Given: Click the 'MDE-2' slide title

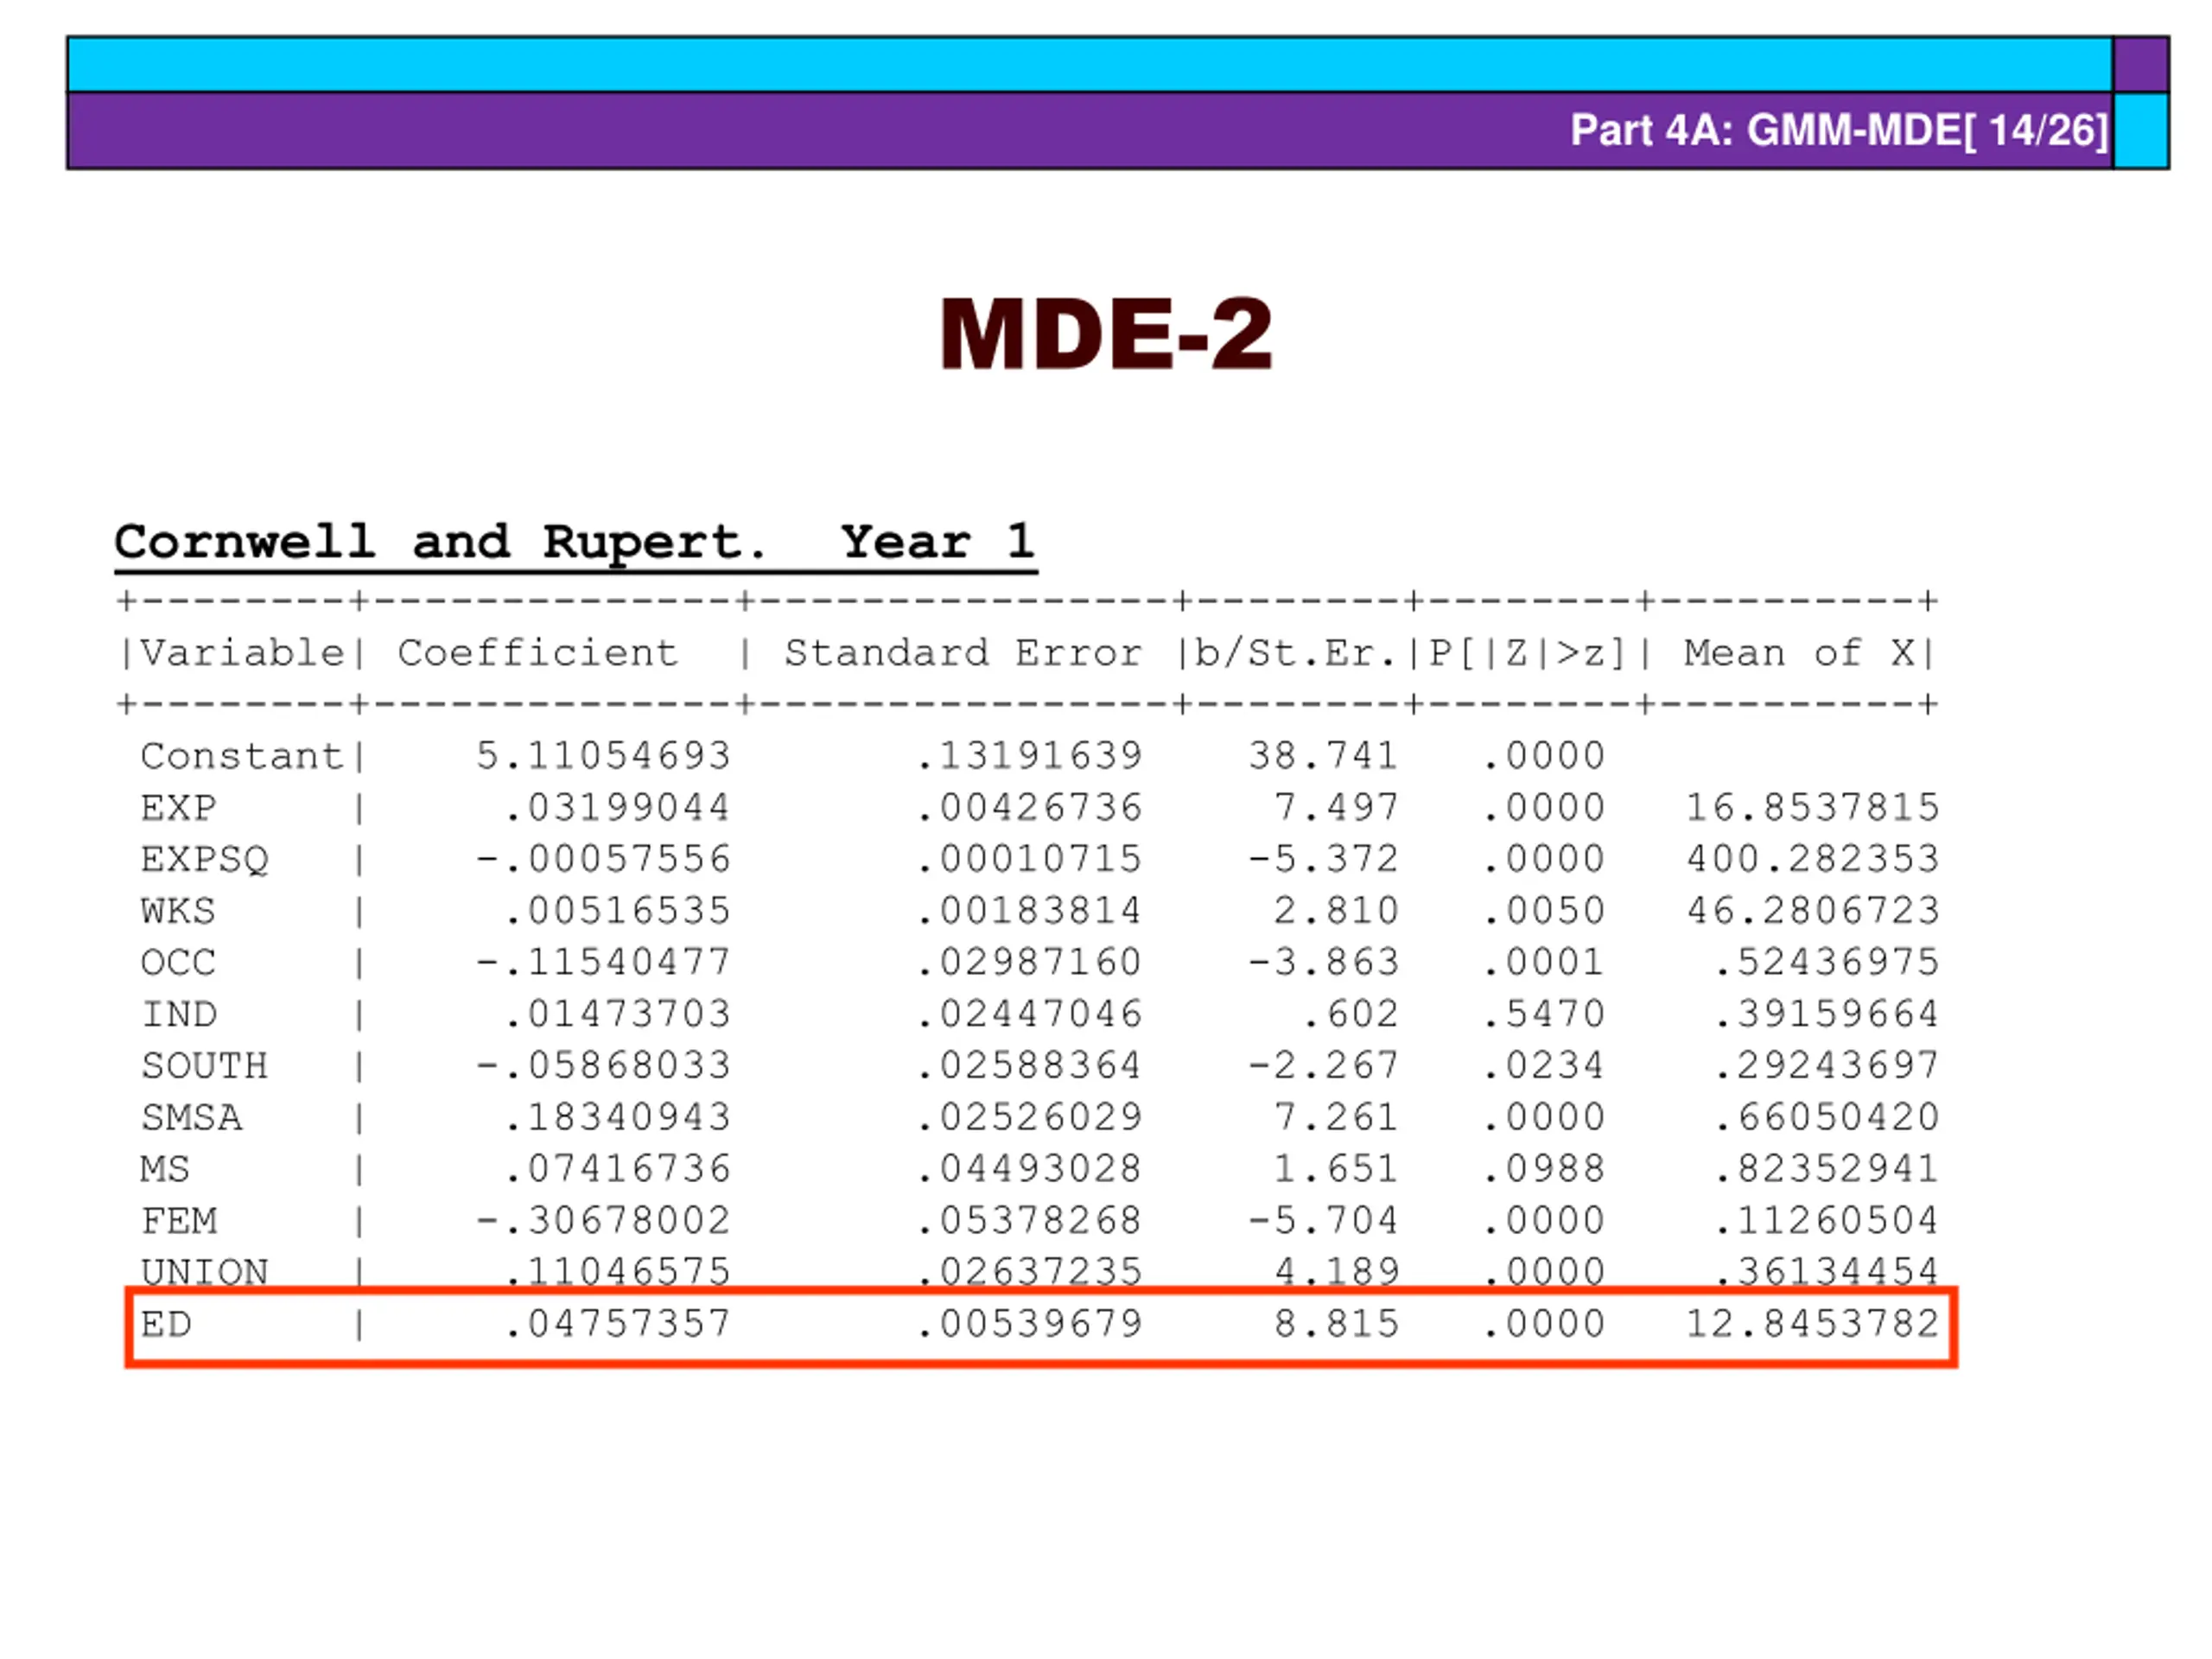Looking at the screenshot, I should (x=1105, y=335).
